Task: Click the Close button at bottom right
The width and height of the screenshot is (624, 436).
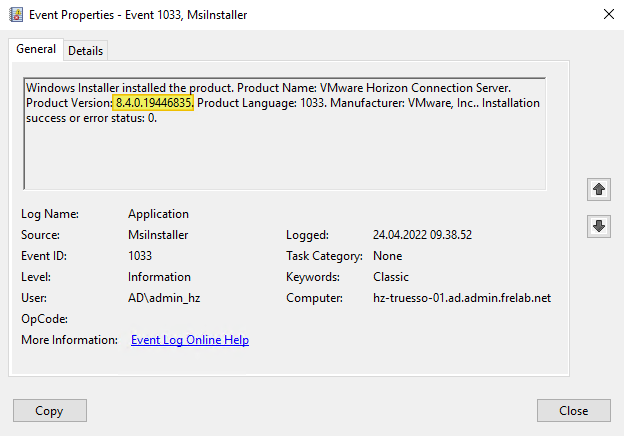Action: [573, 410]
